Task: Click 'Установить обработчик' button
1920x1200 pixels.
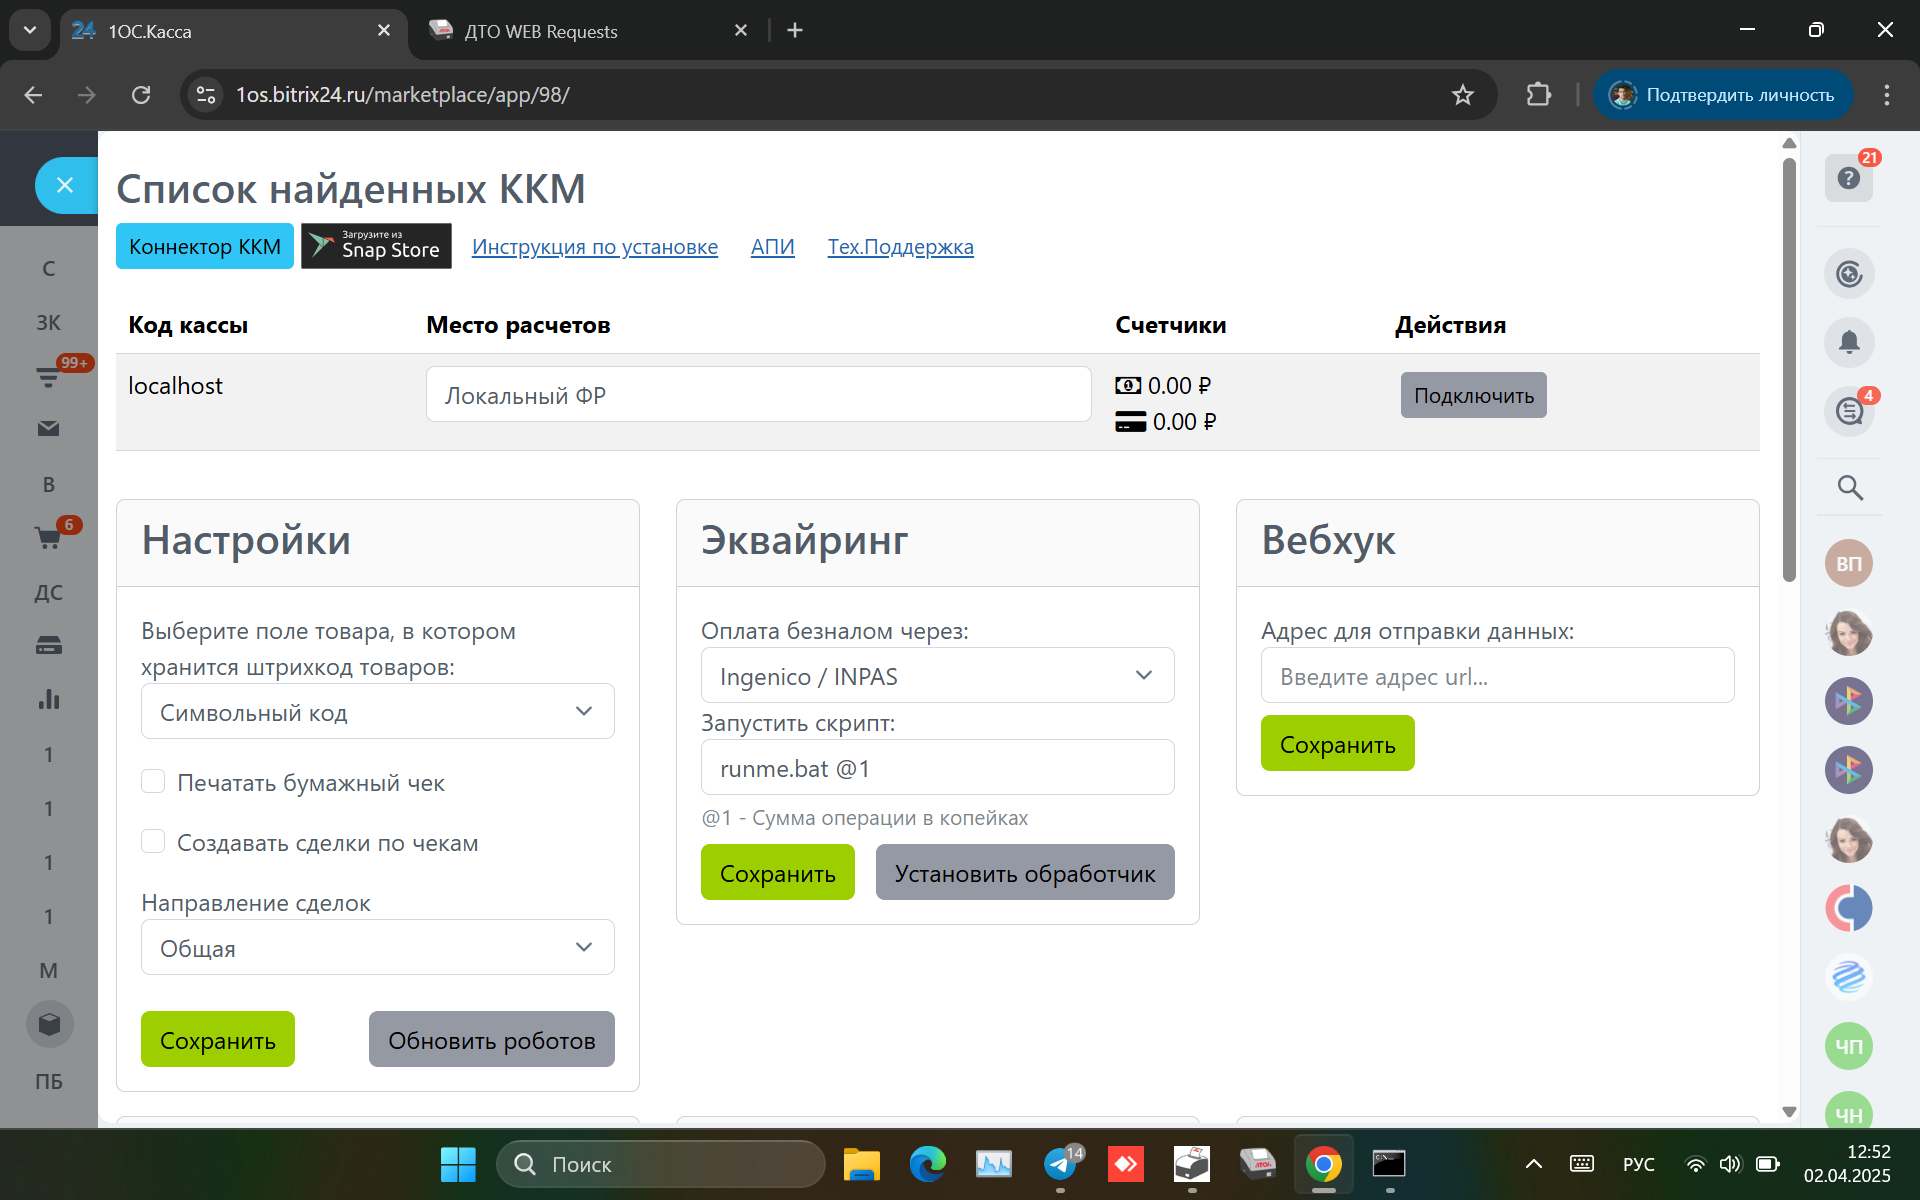Action: click(x=1024, y=873)
